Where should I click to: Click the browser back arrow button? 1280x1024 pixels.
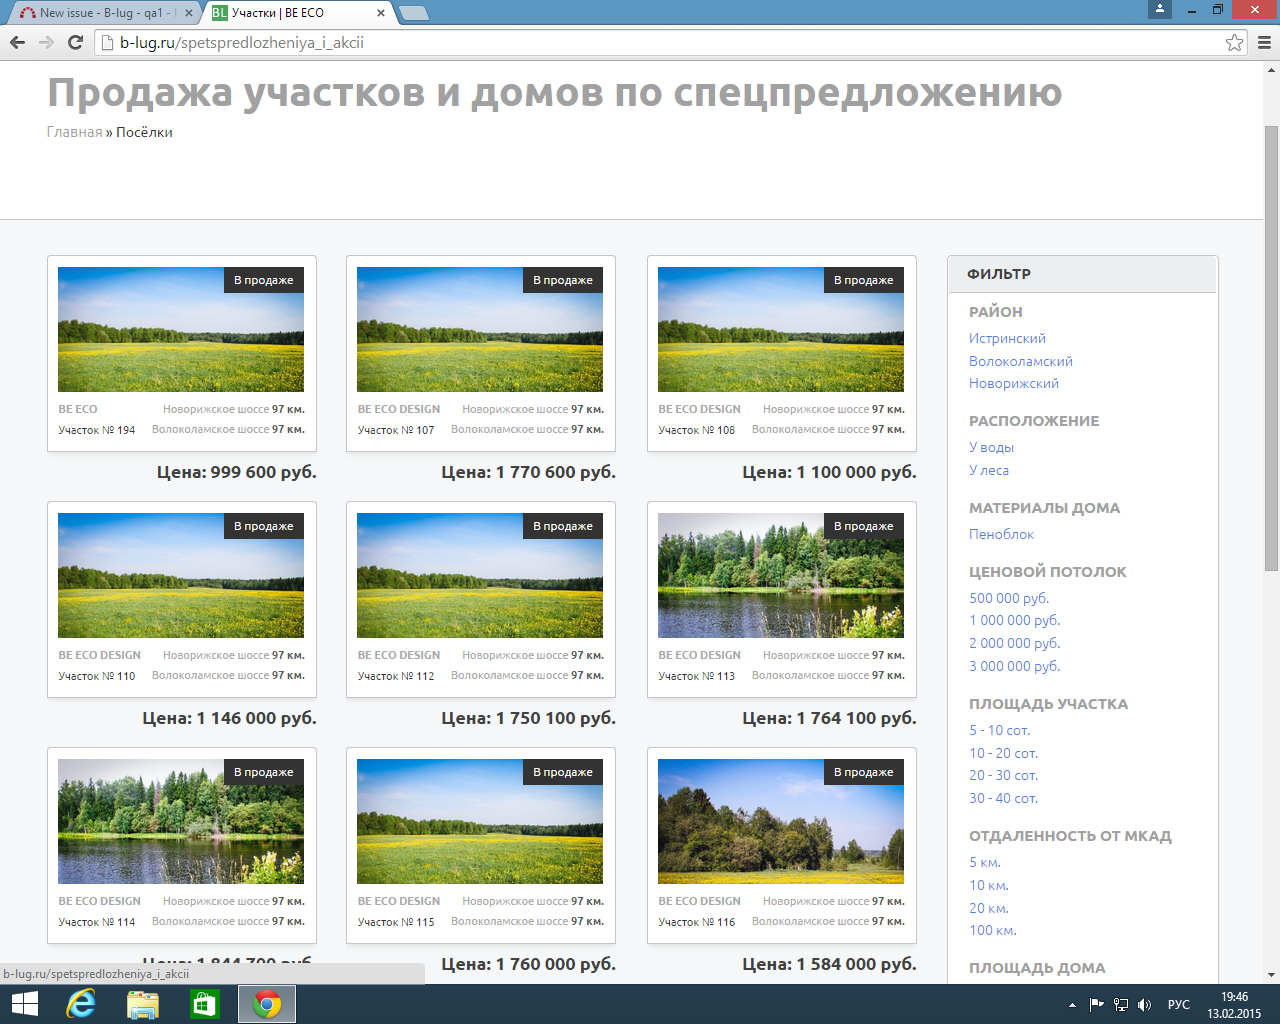(x=17, y=42)
